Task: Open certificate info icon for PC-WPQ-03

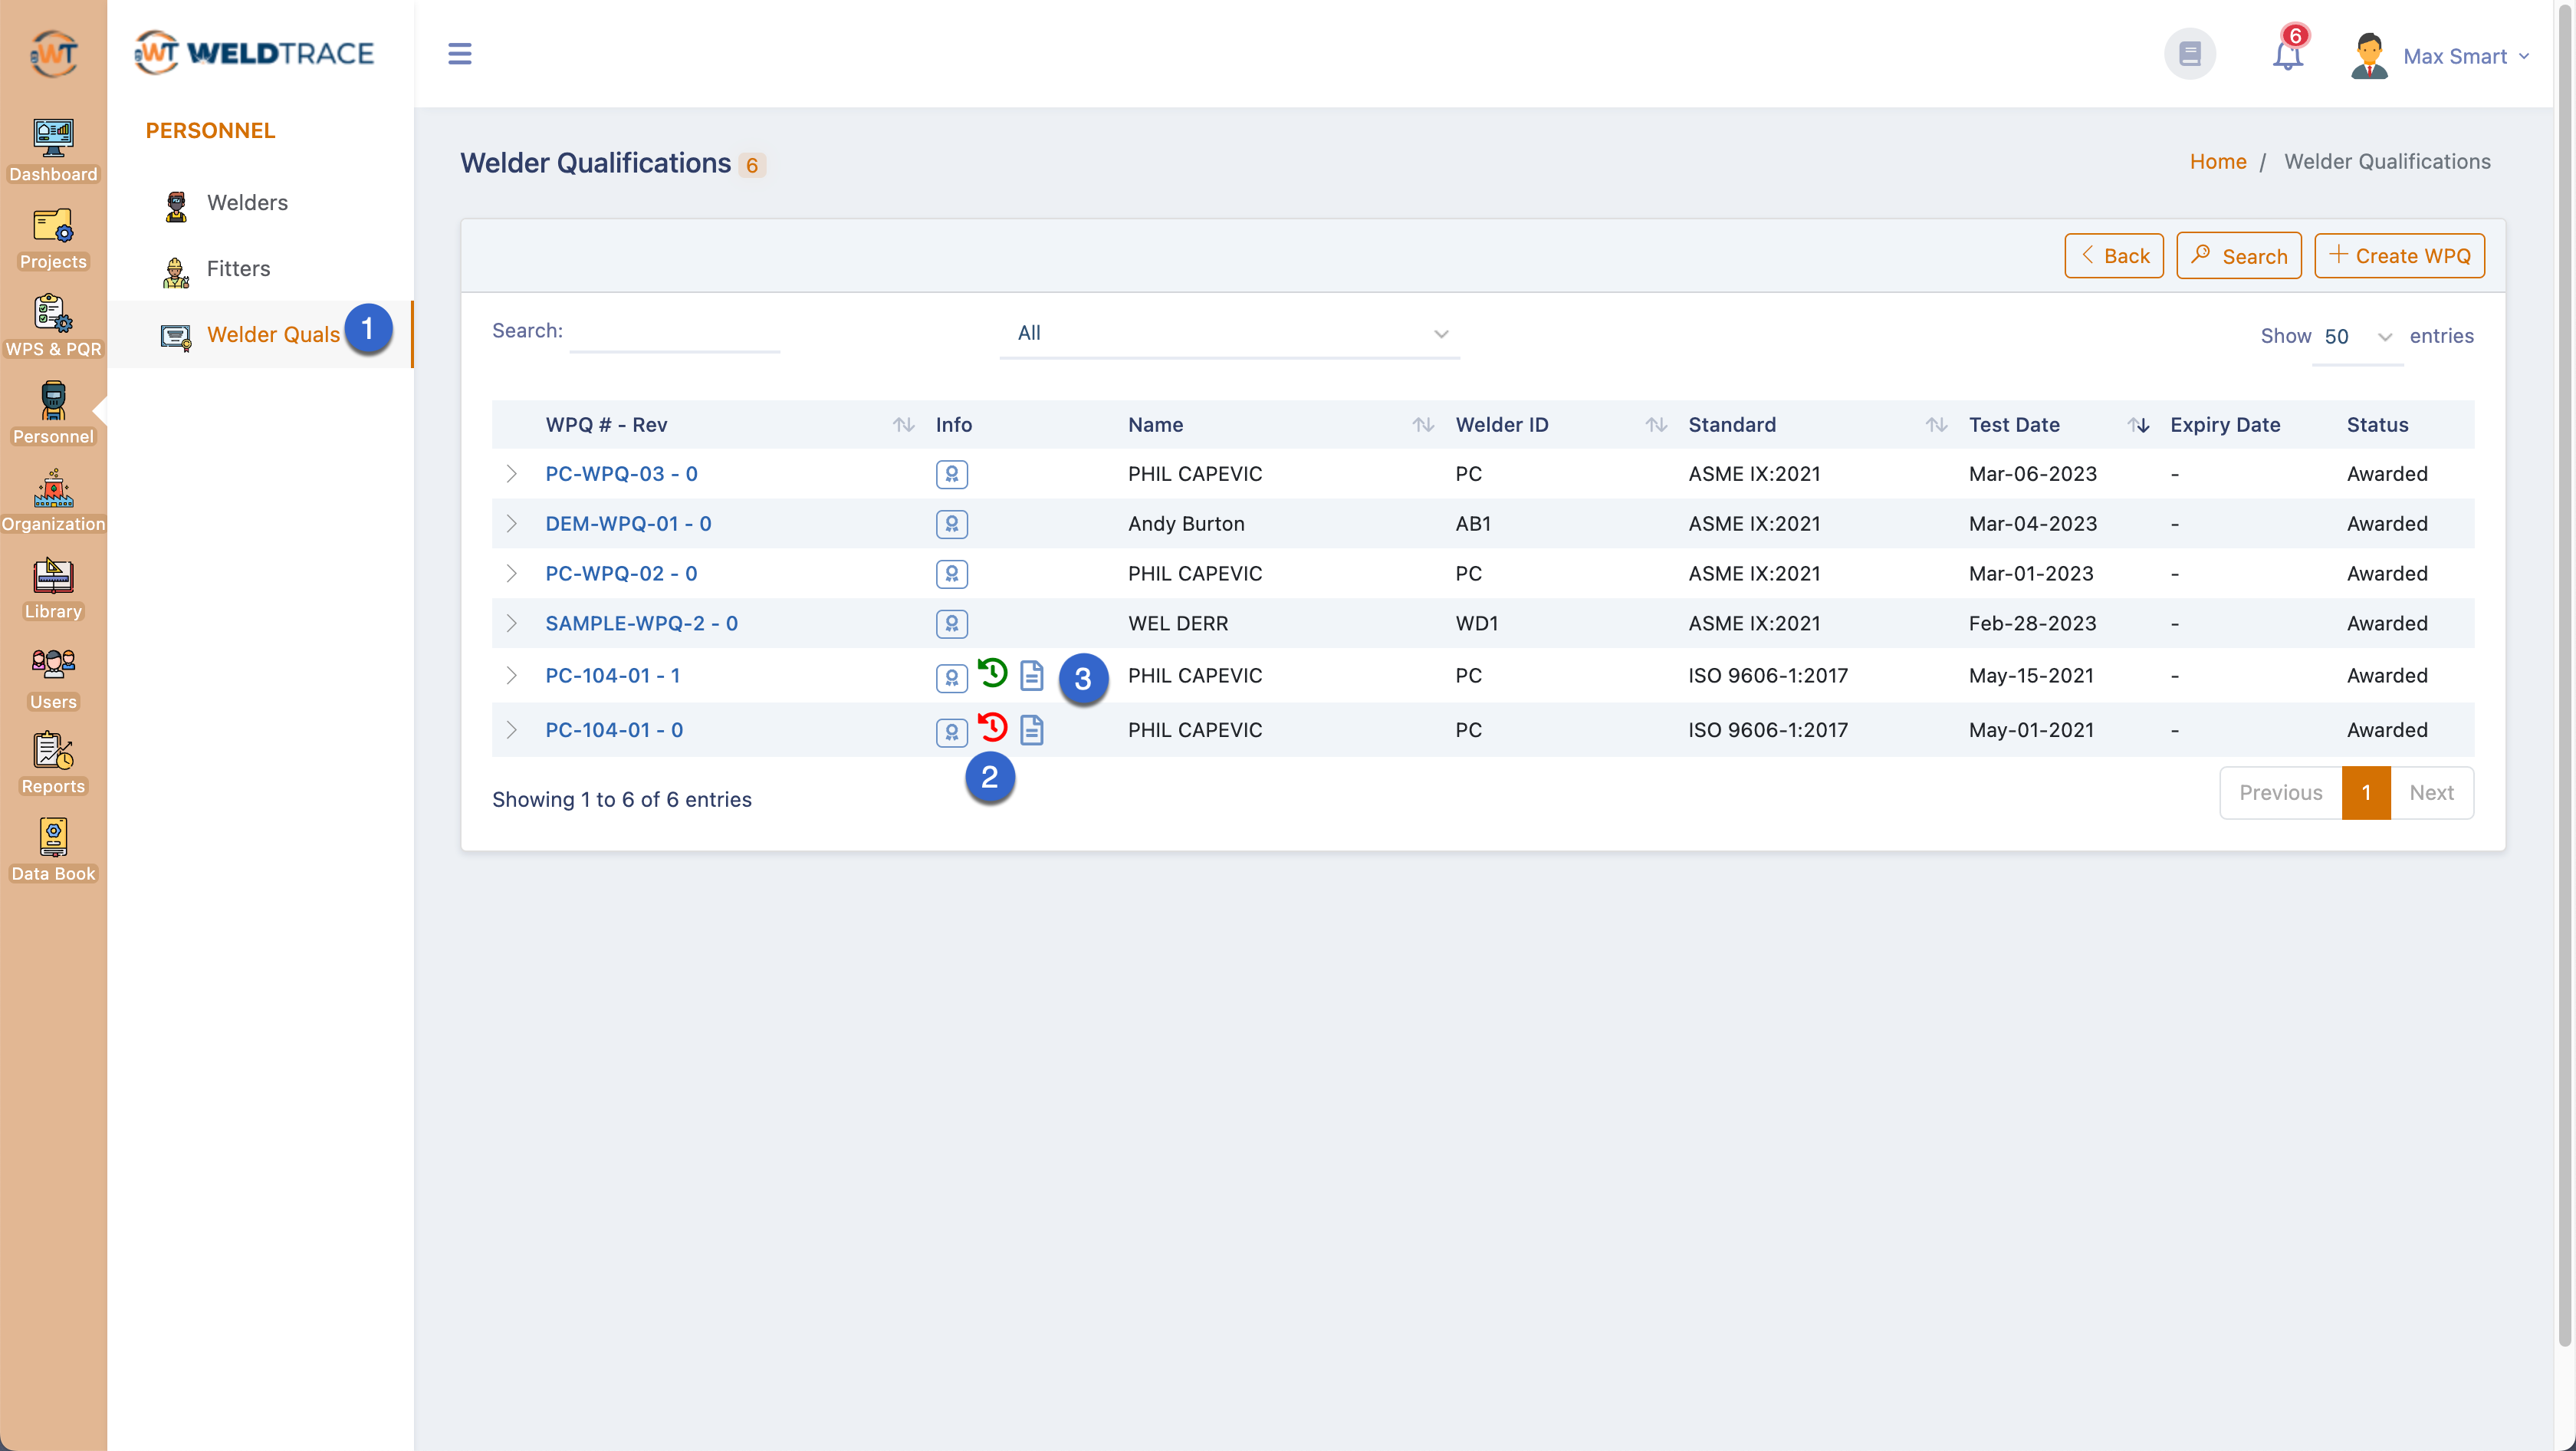Action: 951,474
